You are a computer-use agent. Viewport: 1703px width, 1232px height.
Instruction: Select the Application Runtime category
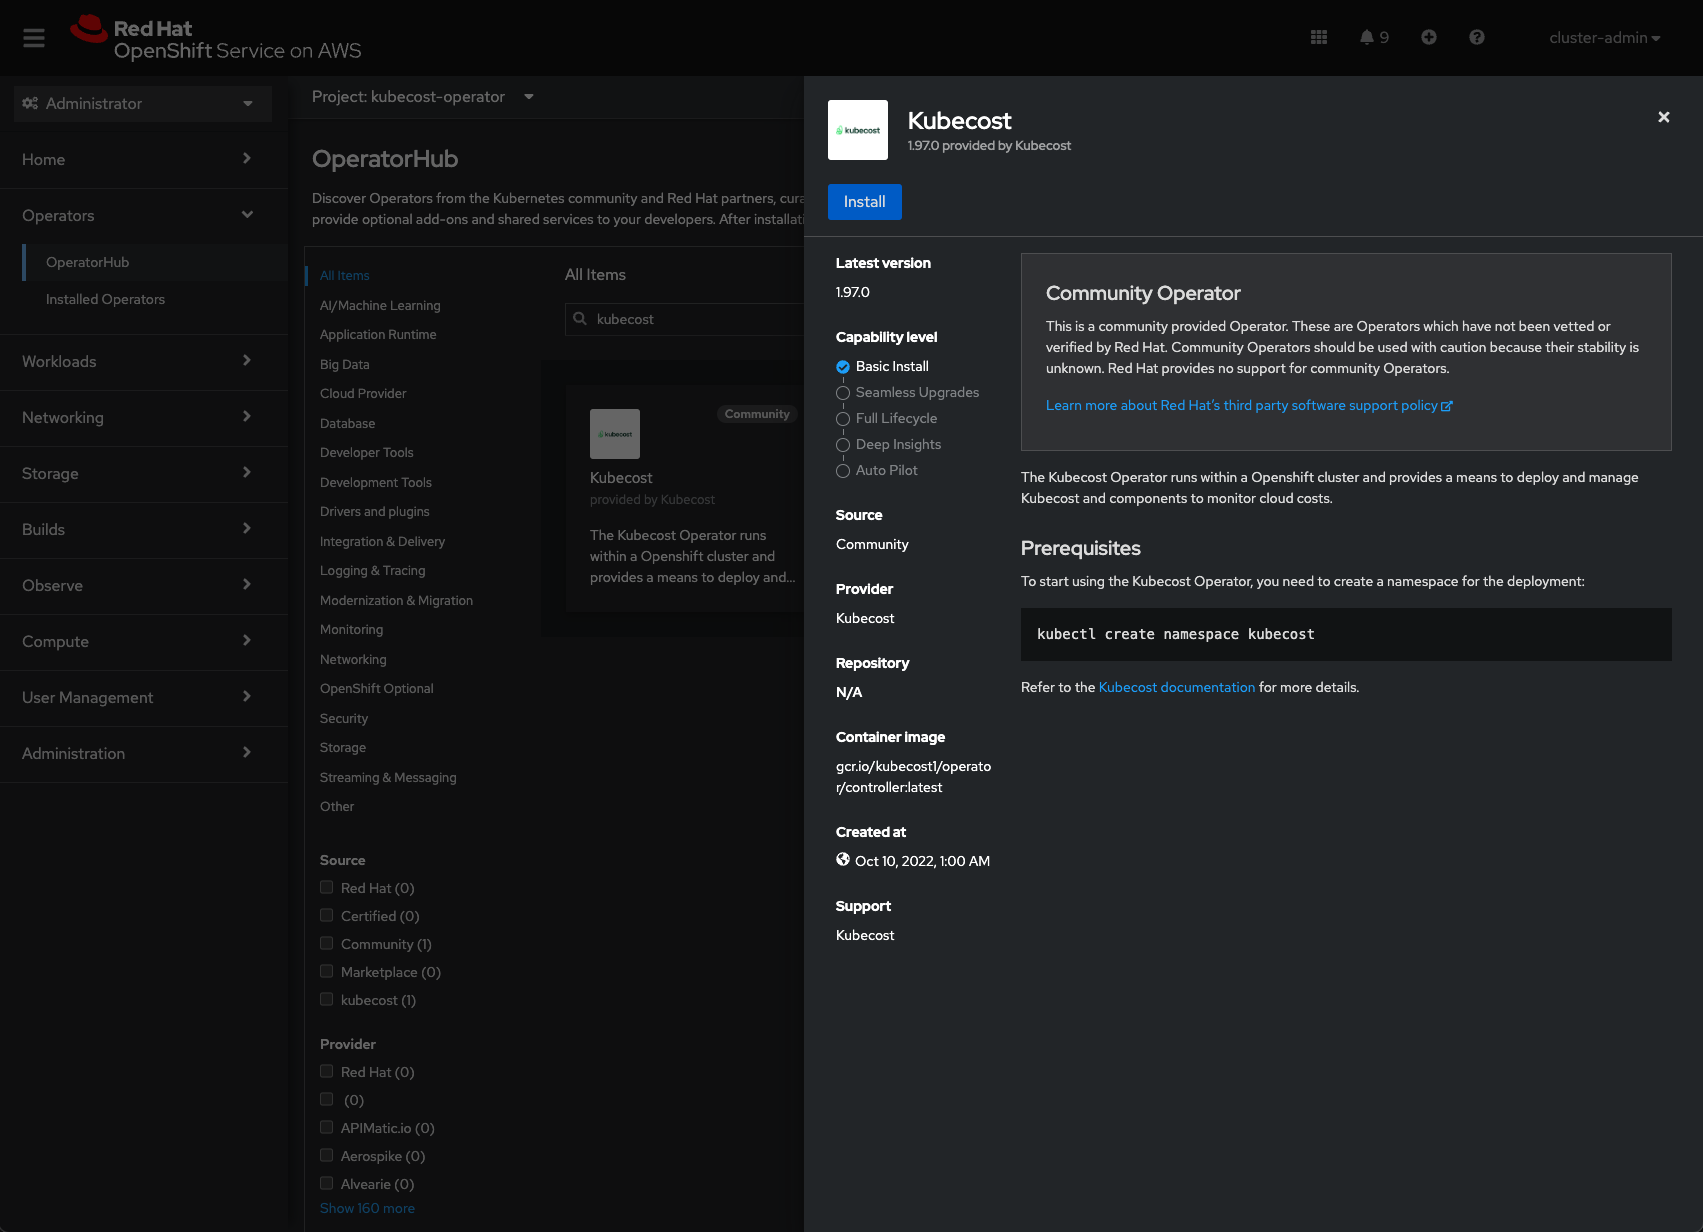tap(378, 334)
